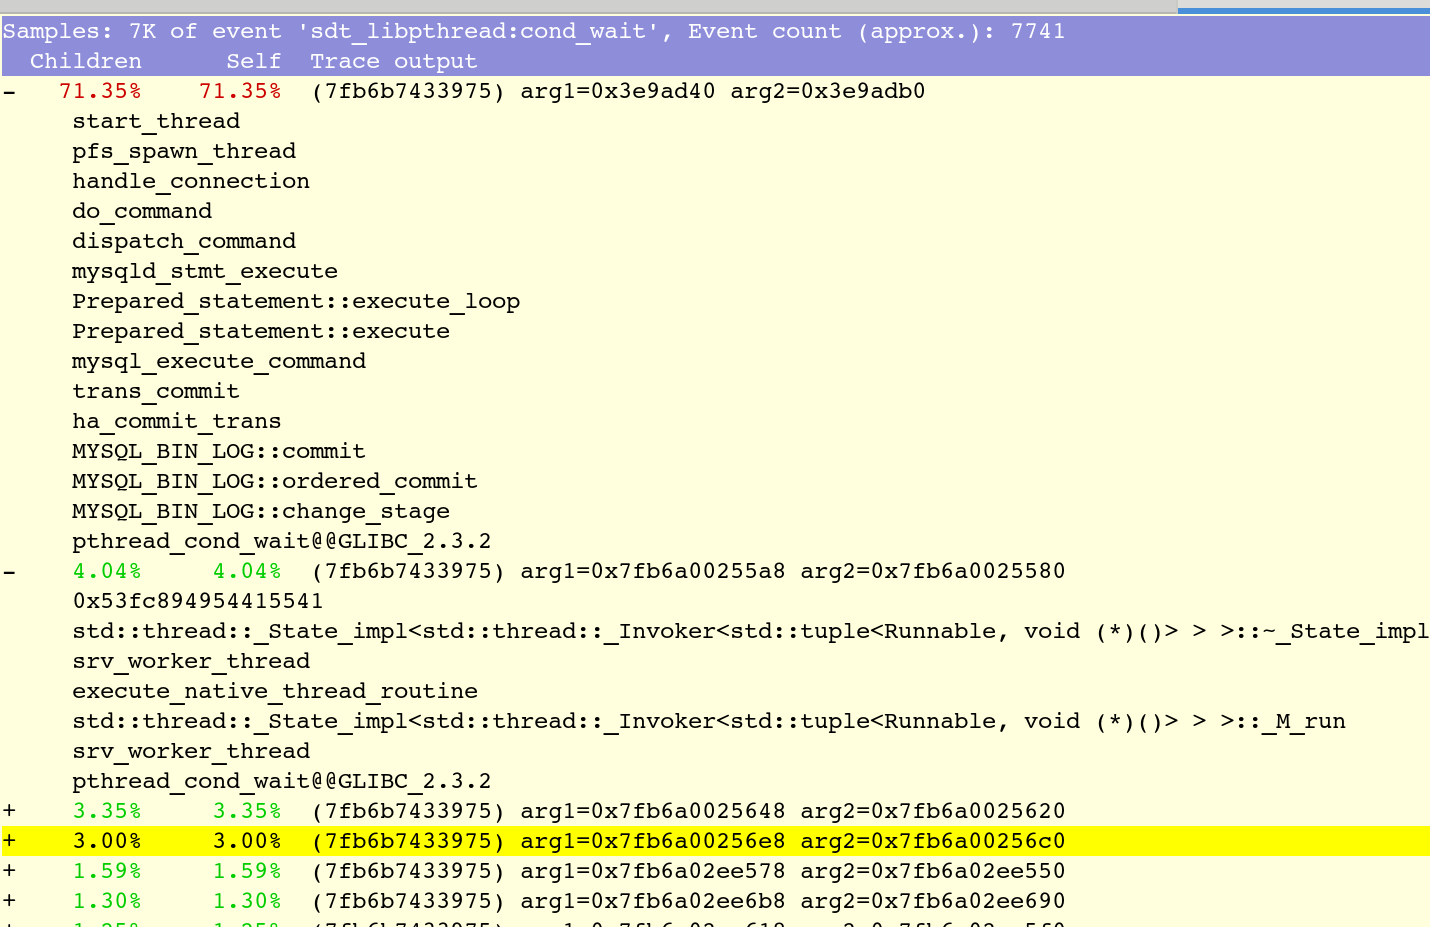Select pthread_cond_wait below second srv_worker_thread
1430x927 pixels.
click(x=282, y=781)
